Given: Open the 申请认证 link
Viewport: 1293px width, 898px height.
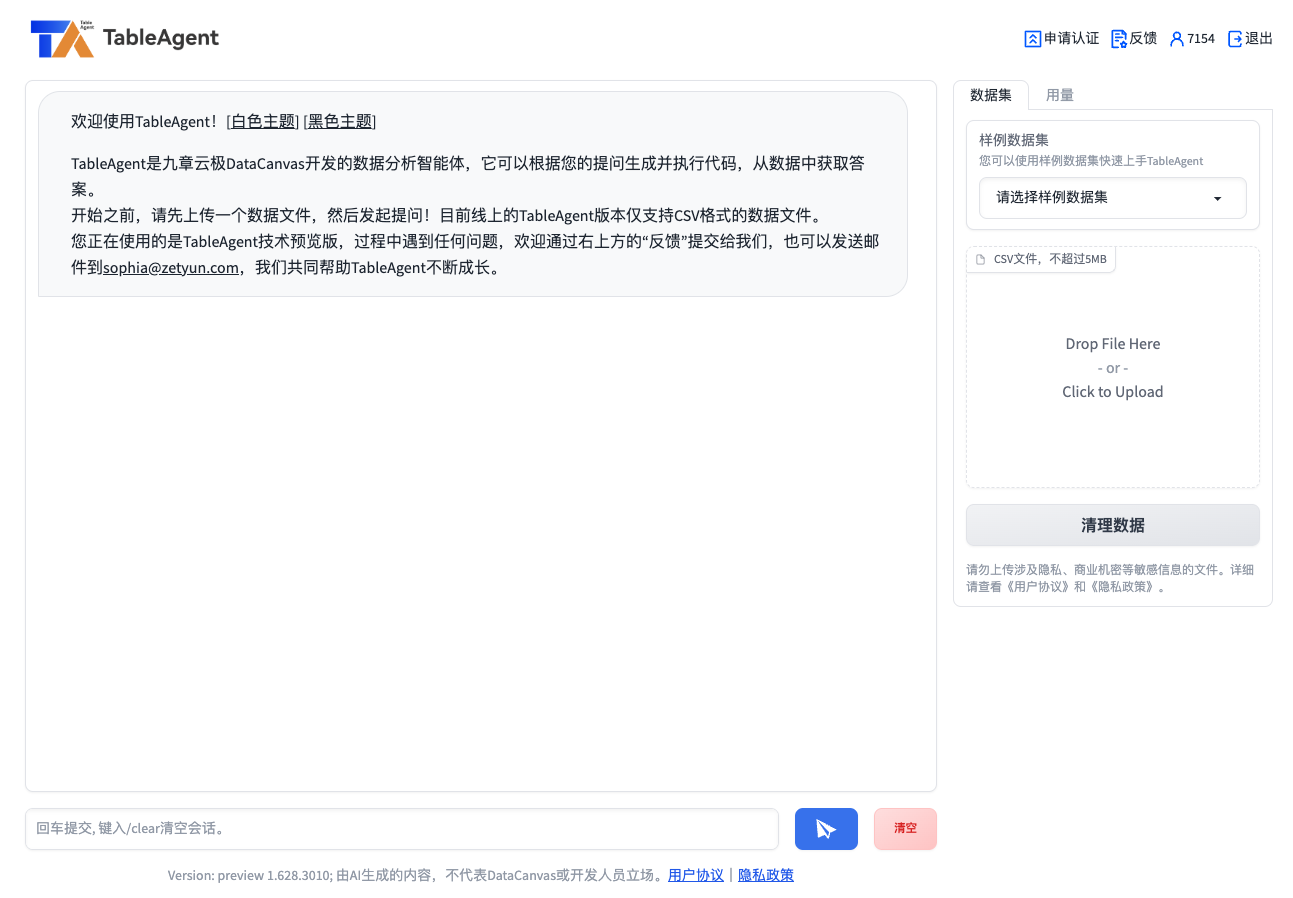Looking at the screenshot, I should 1071,39.
